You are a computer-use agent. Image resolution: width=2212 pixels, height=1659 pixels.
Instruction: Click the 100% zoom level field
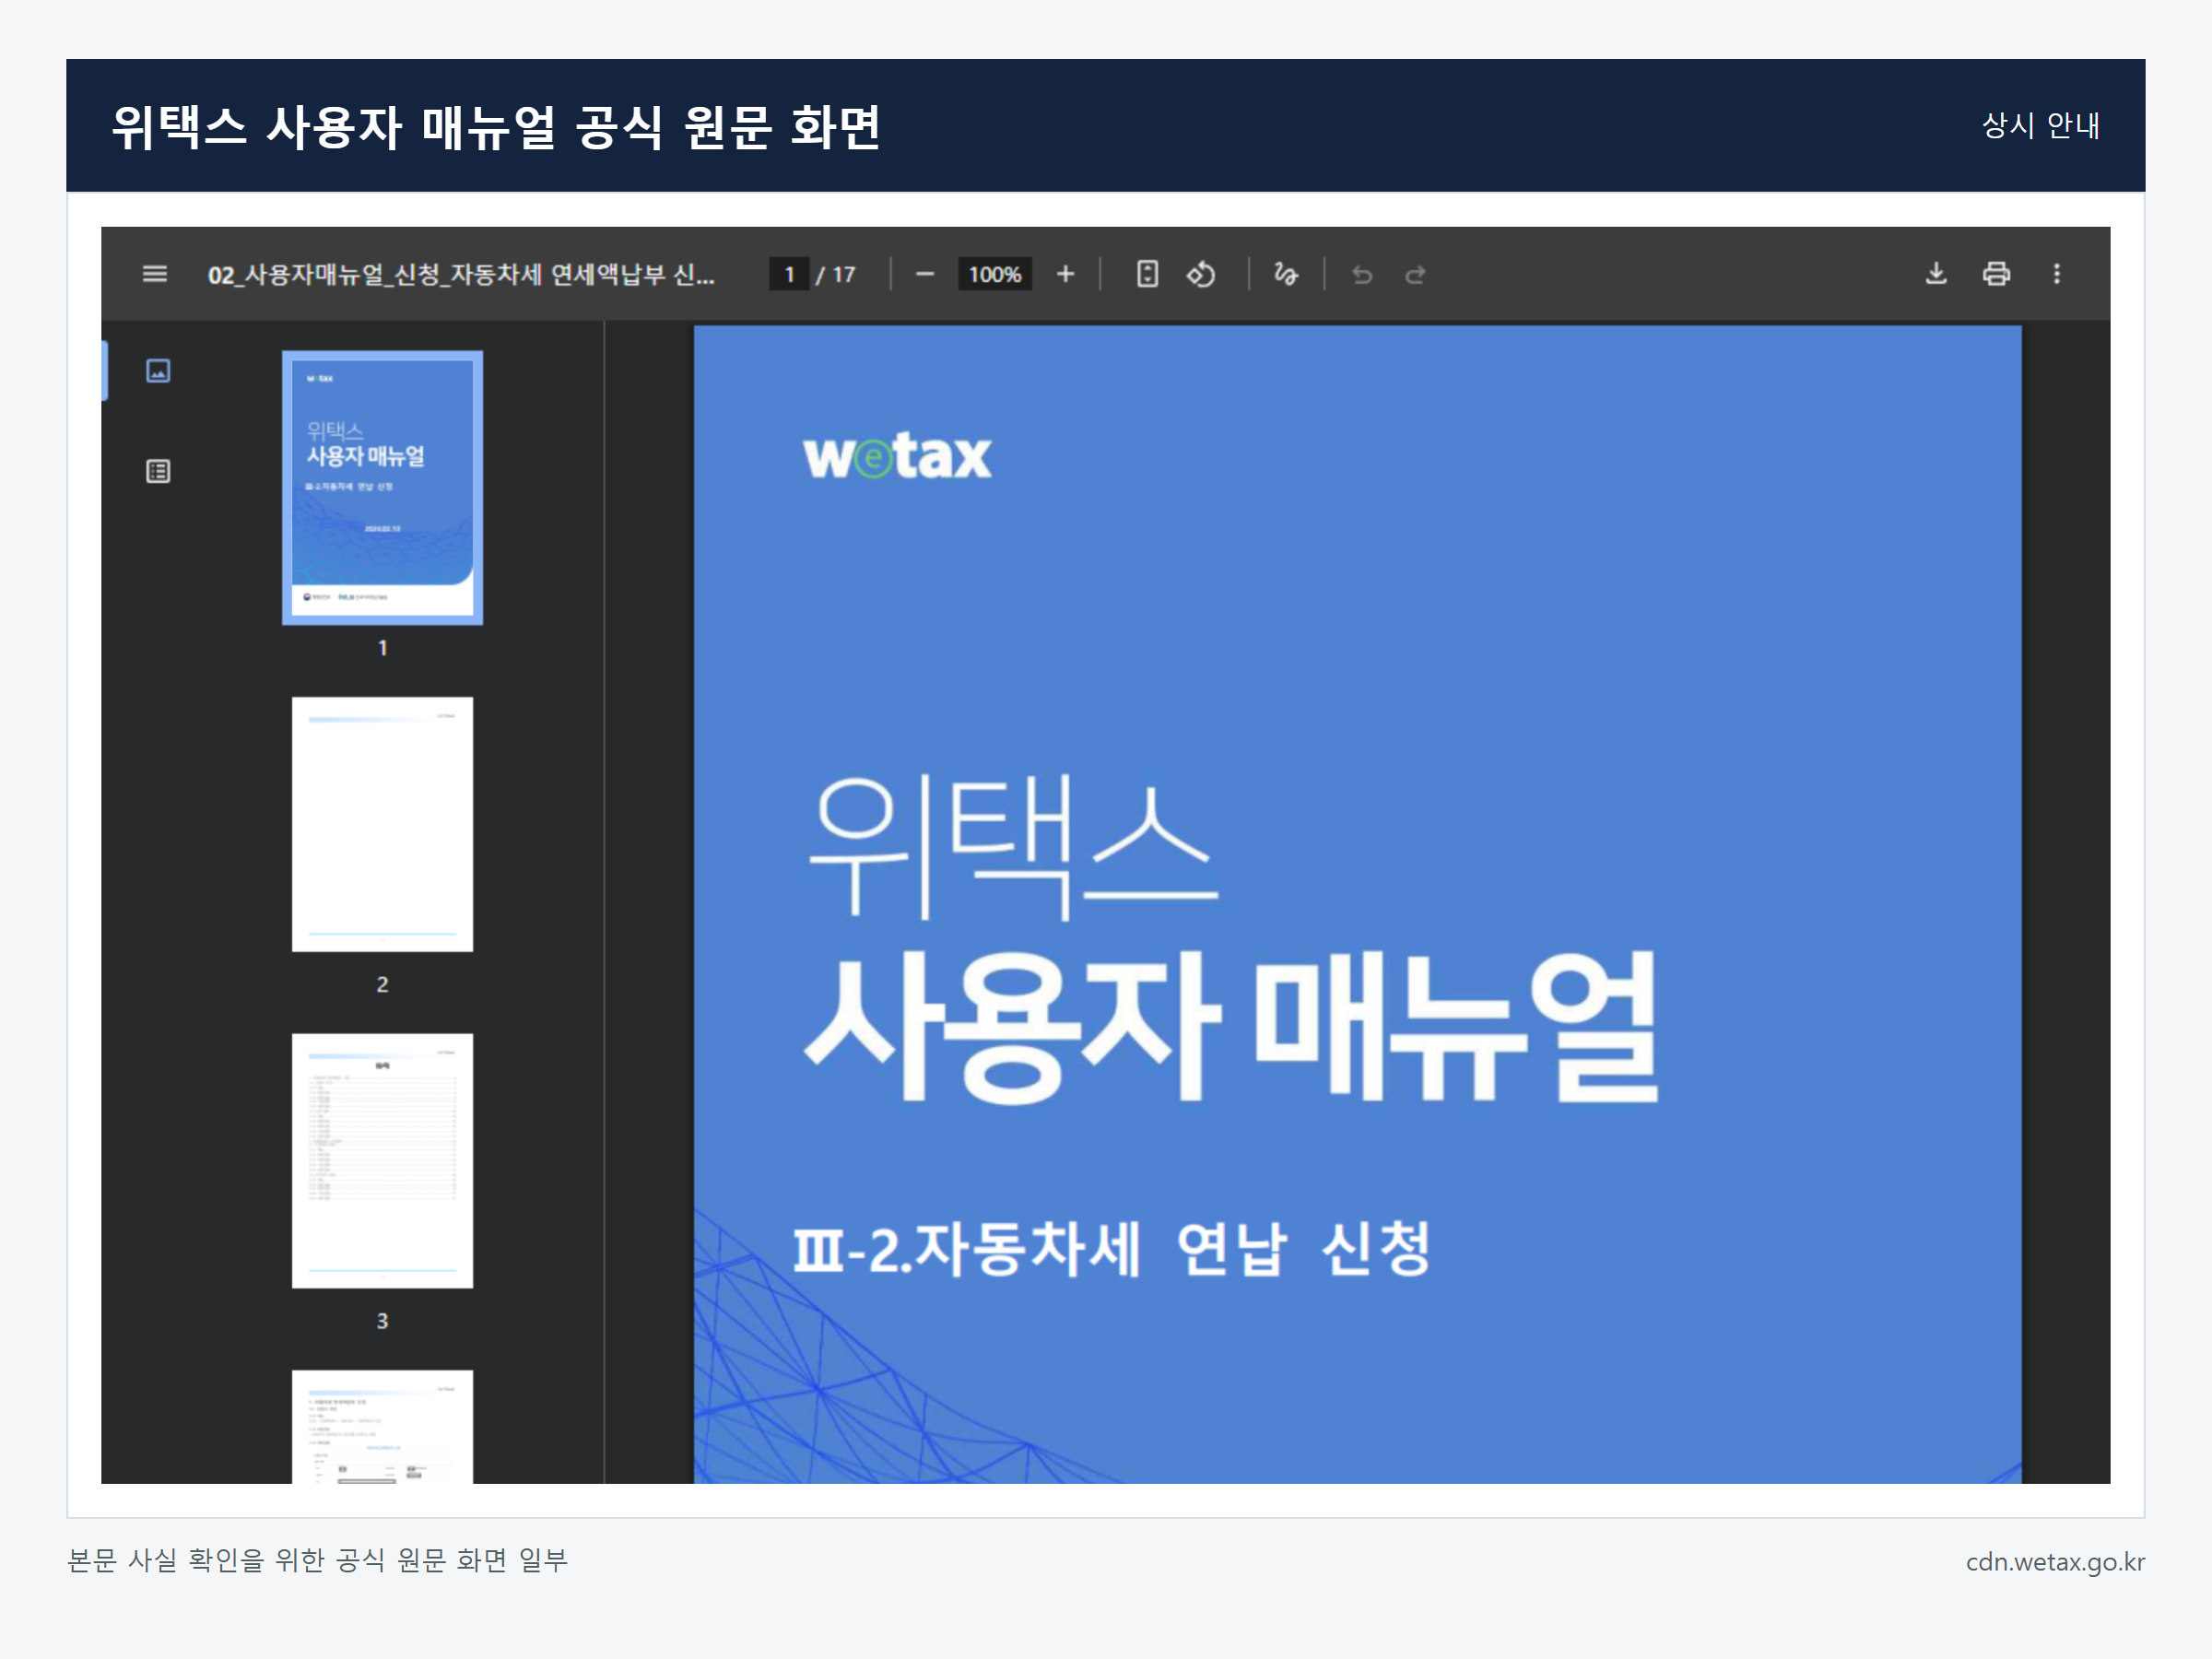point(994,274)
